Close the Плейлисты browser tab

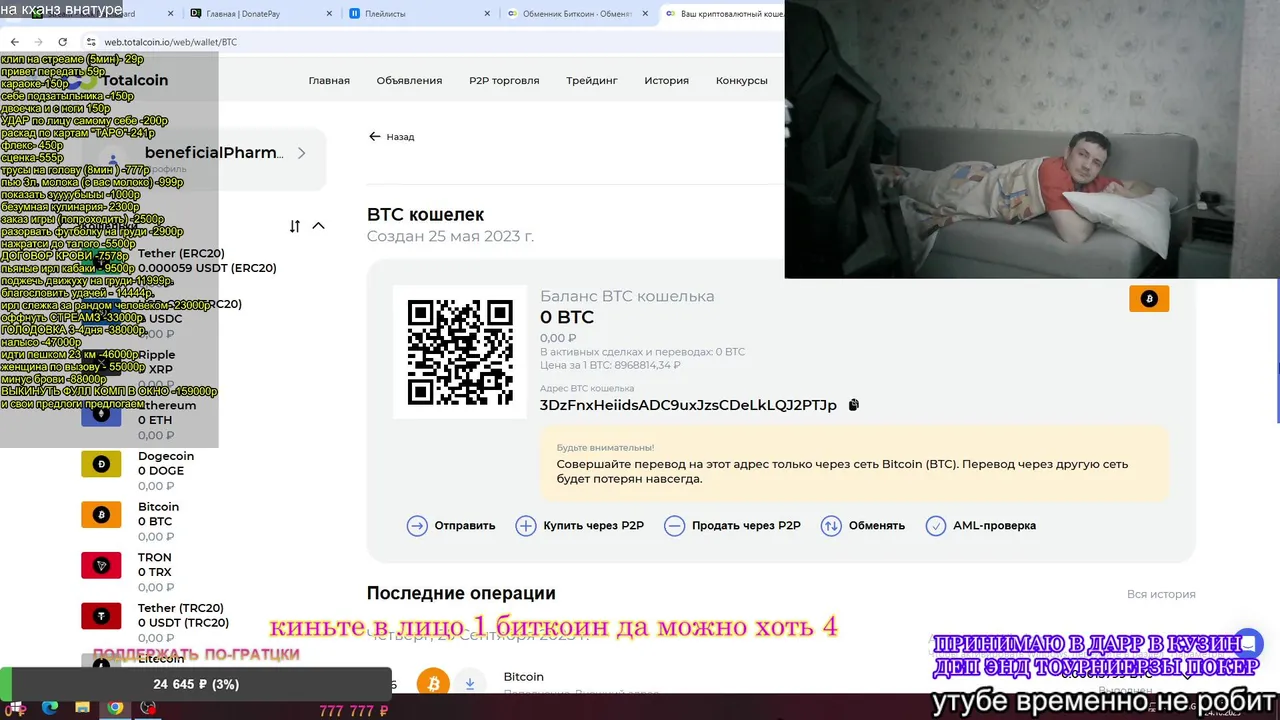pos(487,14)
